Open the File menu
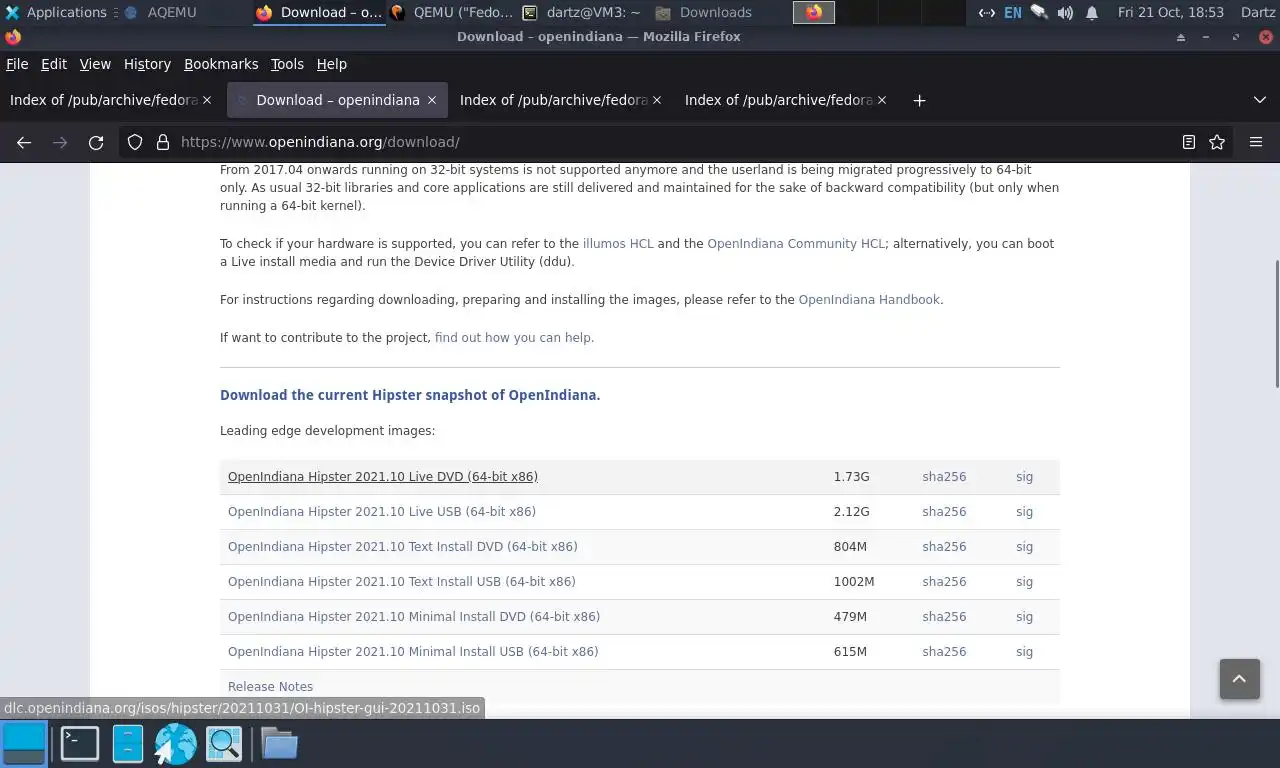Image resolution: width=1280 pixels, height=768 pixels. click(x=17, y=64)
